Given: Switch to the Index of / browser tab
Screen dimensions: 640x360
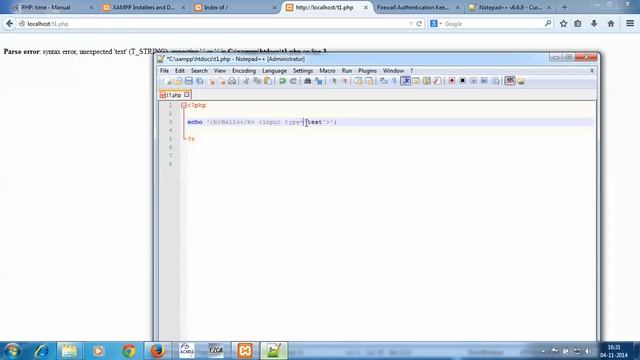Looking at the screenshot, I should pyautogui.click(x=236, y=7).
